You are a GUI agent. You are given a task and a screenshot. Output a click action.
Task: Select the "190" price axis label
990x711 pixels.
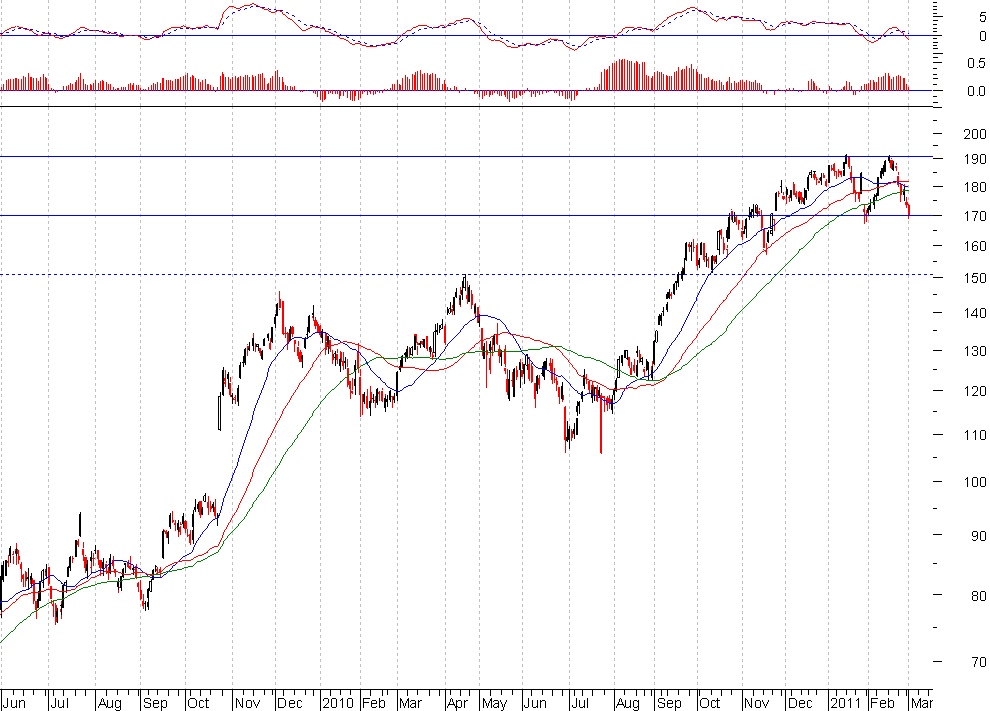975,159
